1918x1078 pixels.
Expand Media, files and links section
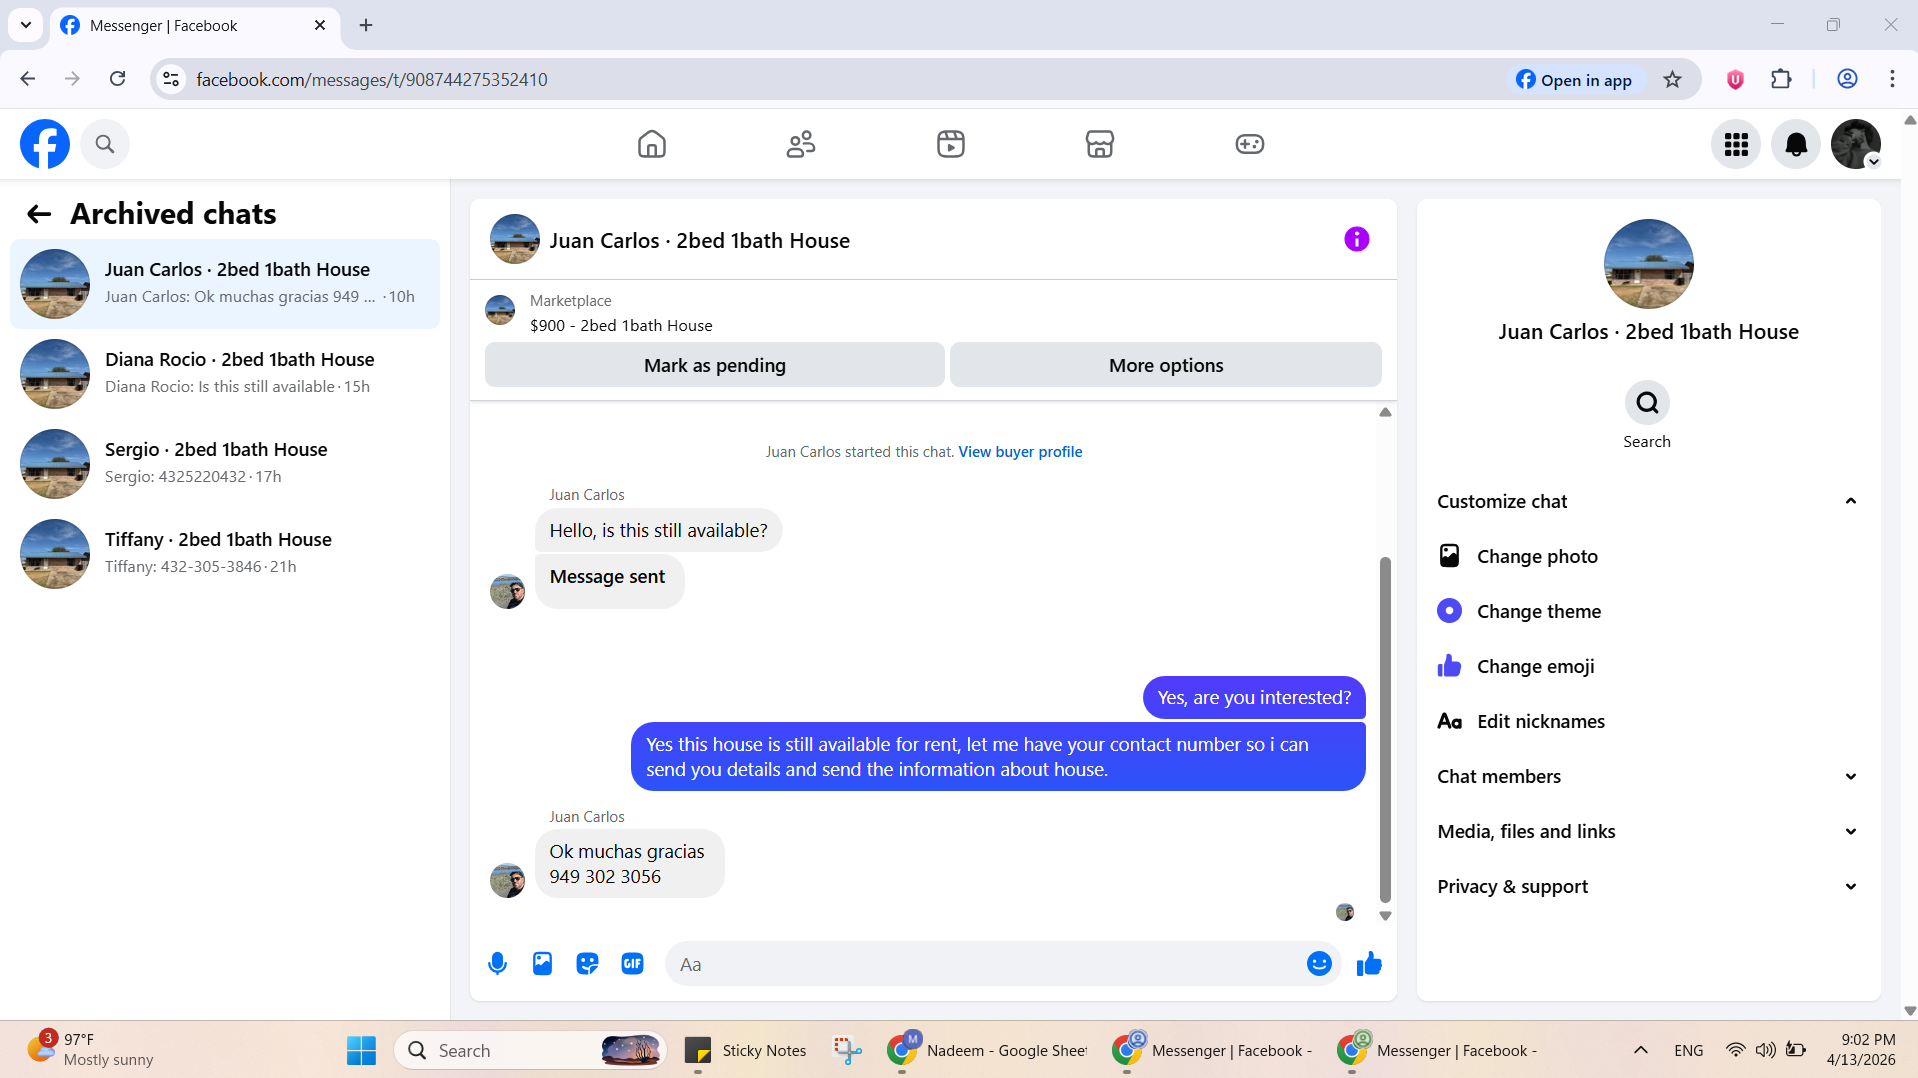click(1648, 831)
